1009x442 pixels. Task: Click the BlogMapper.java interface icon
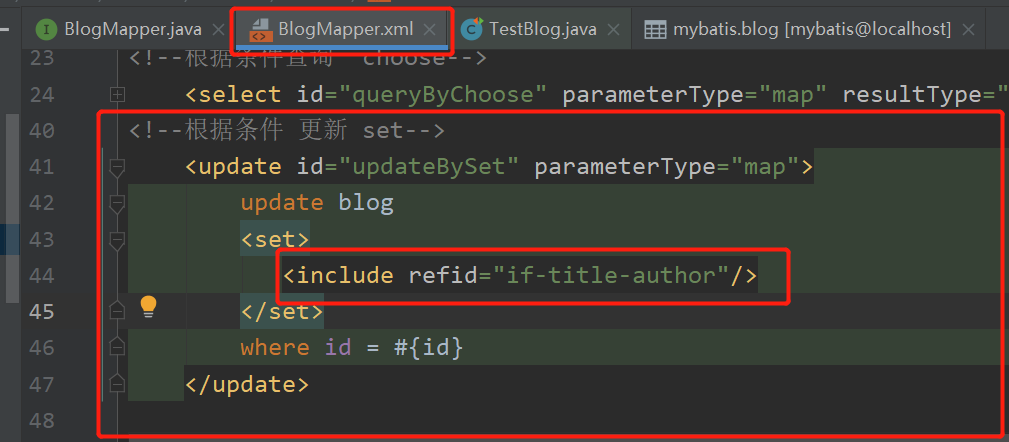tap(46, 29)
